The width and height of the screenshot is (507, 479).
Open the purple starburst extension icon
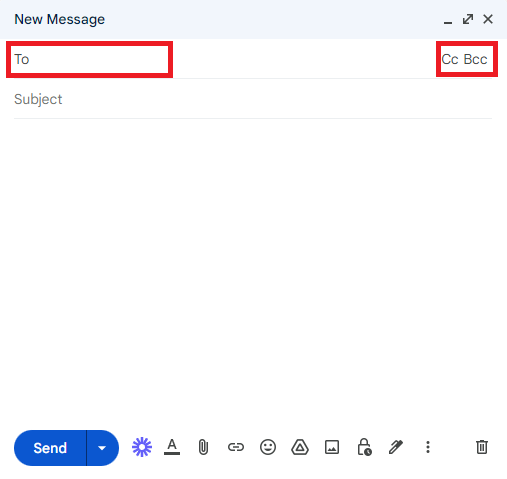(x=142, y=447)
